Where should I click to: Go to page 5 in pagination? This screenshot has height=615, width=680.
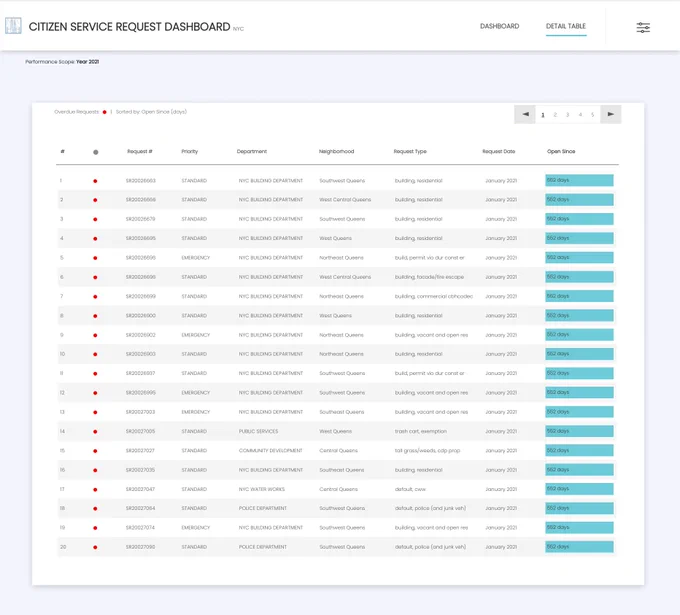click(592, 115)
